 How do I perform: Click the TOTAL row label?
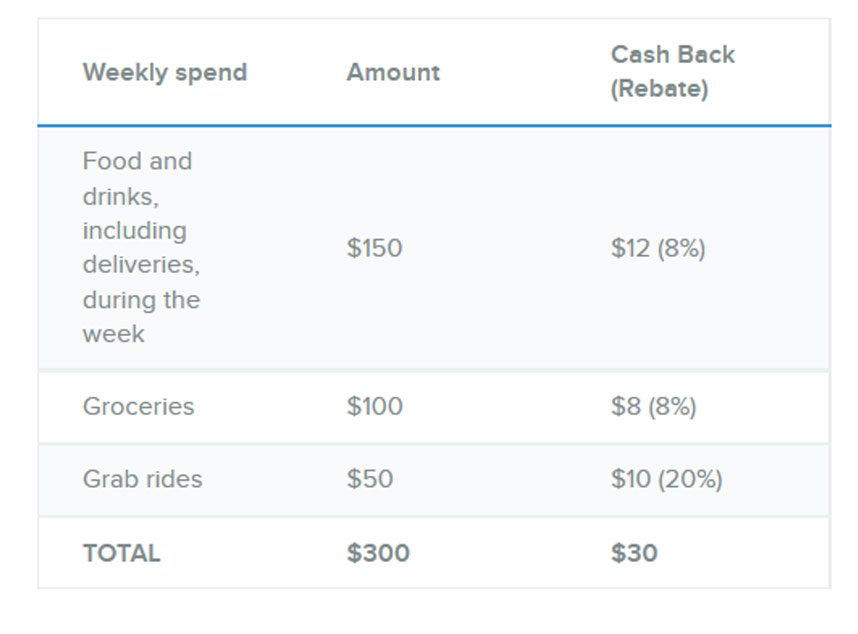point(121,553)
